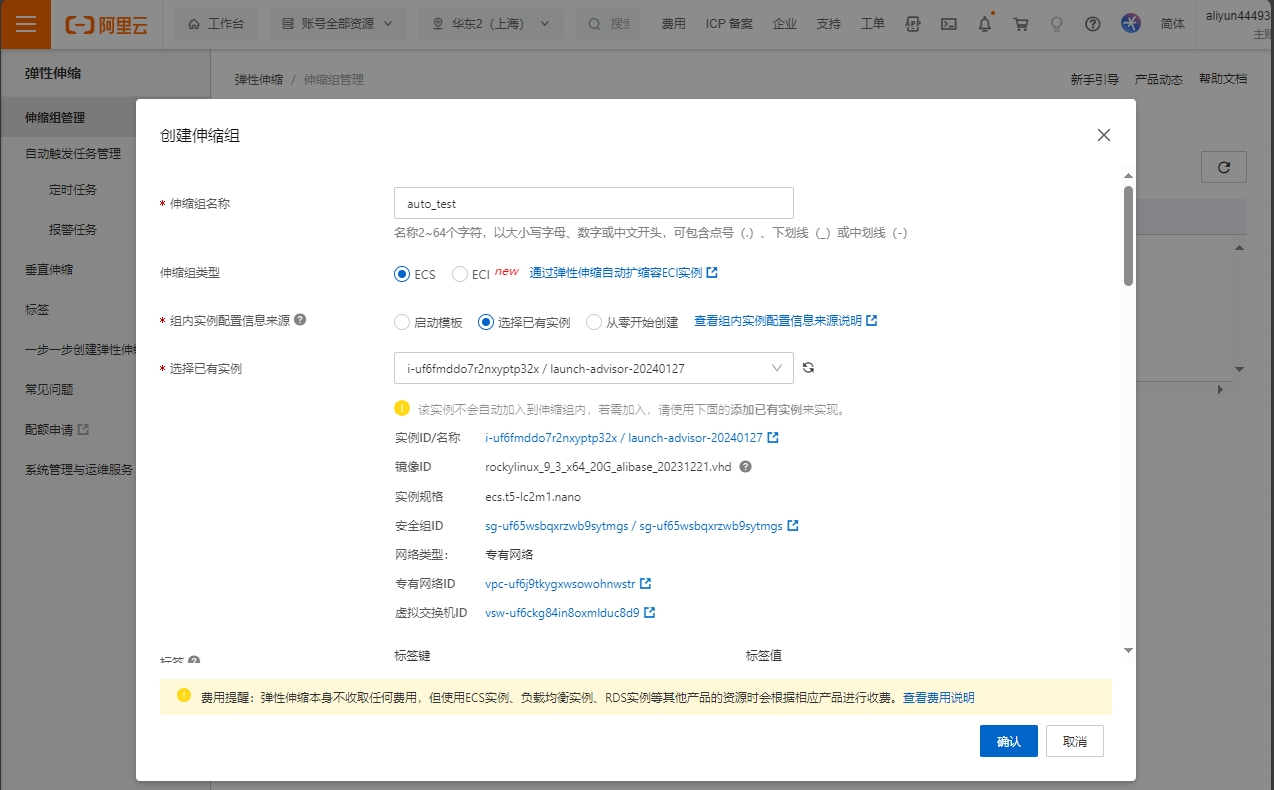Choose the 启动模板 radio option

[x=402, y=322]
